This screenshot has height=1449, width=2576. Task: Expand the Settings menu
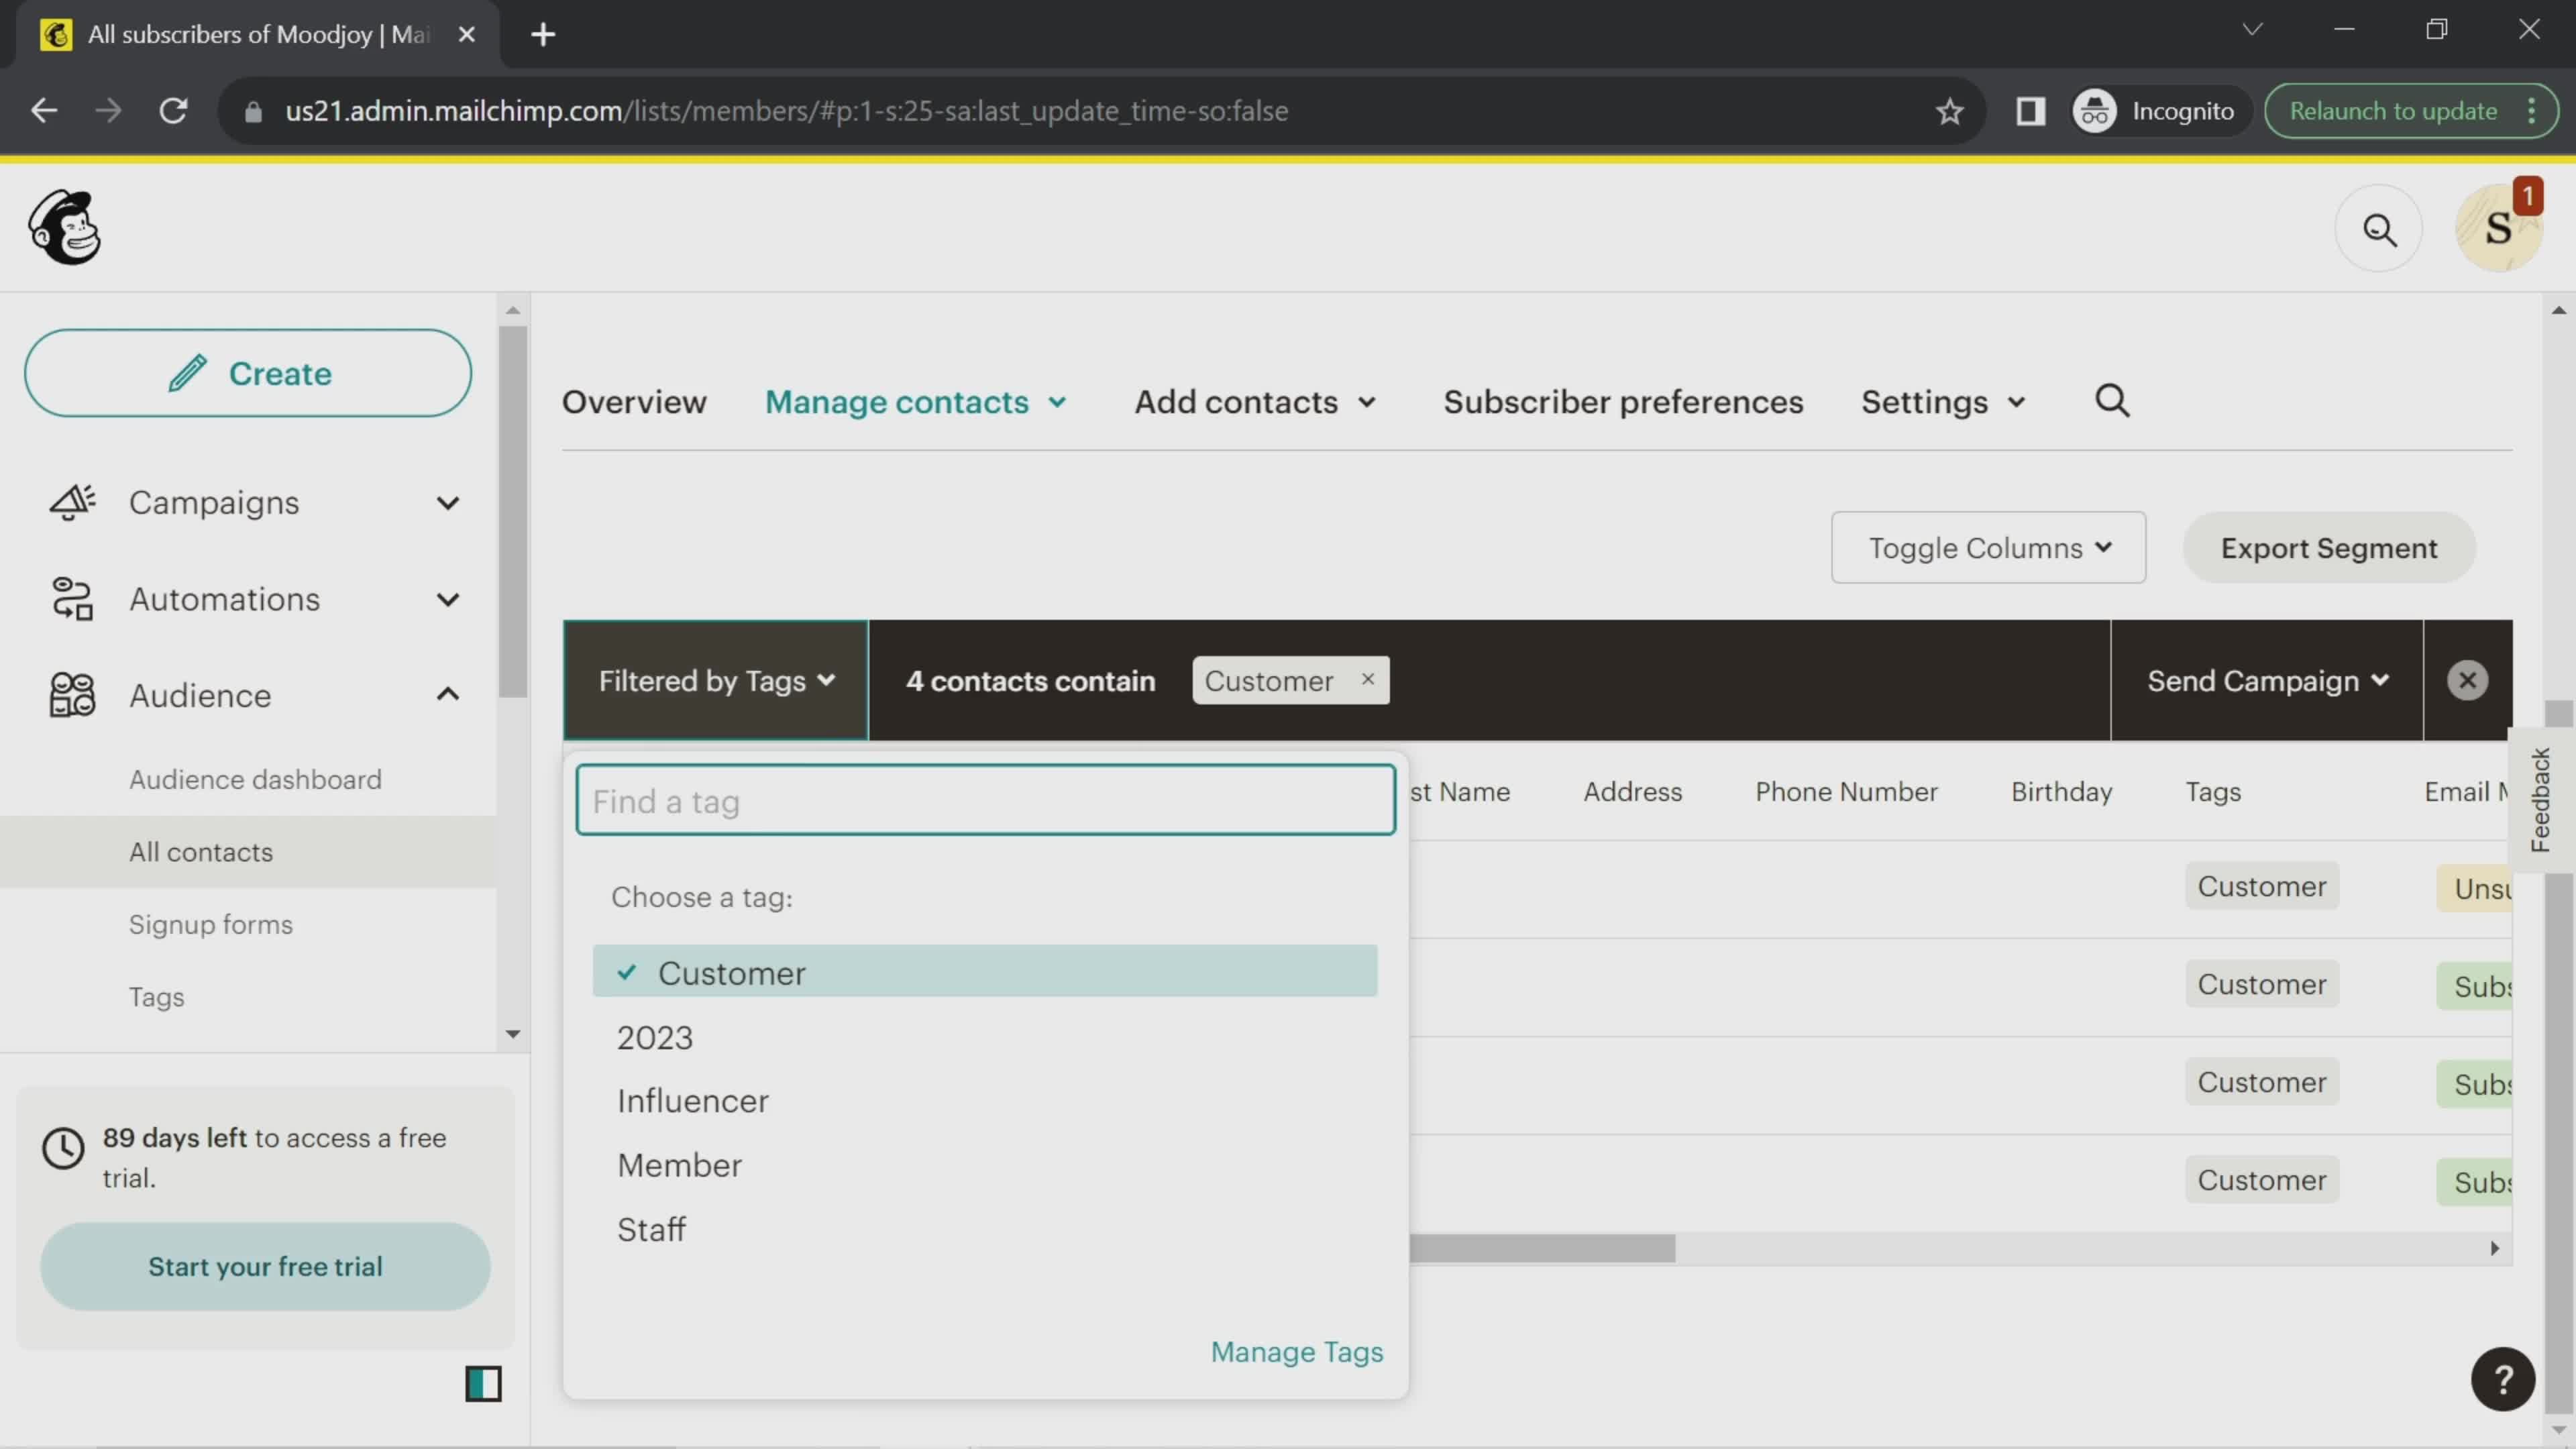pyautogui.click(x=1943, y=402)
